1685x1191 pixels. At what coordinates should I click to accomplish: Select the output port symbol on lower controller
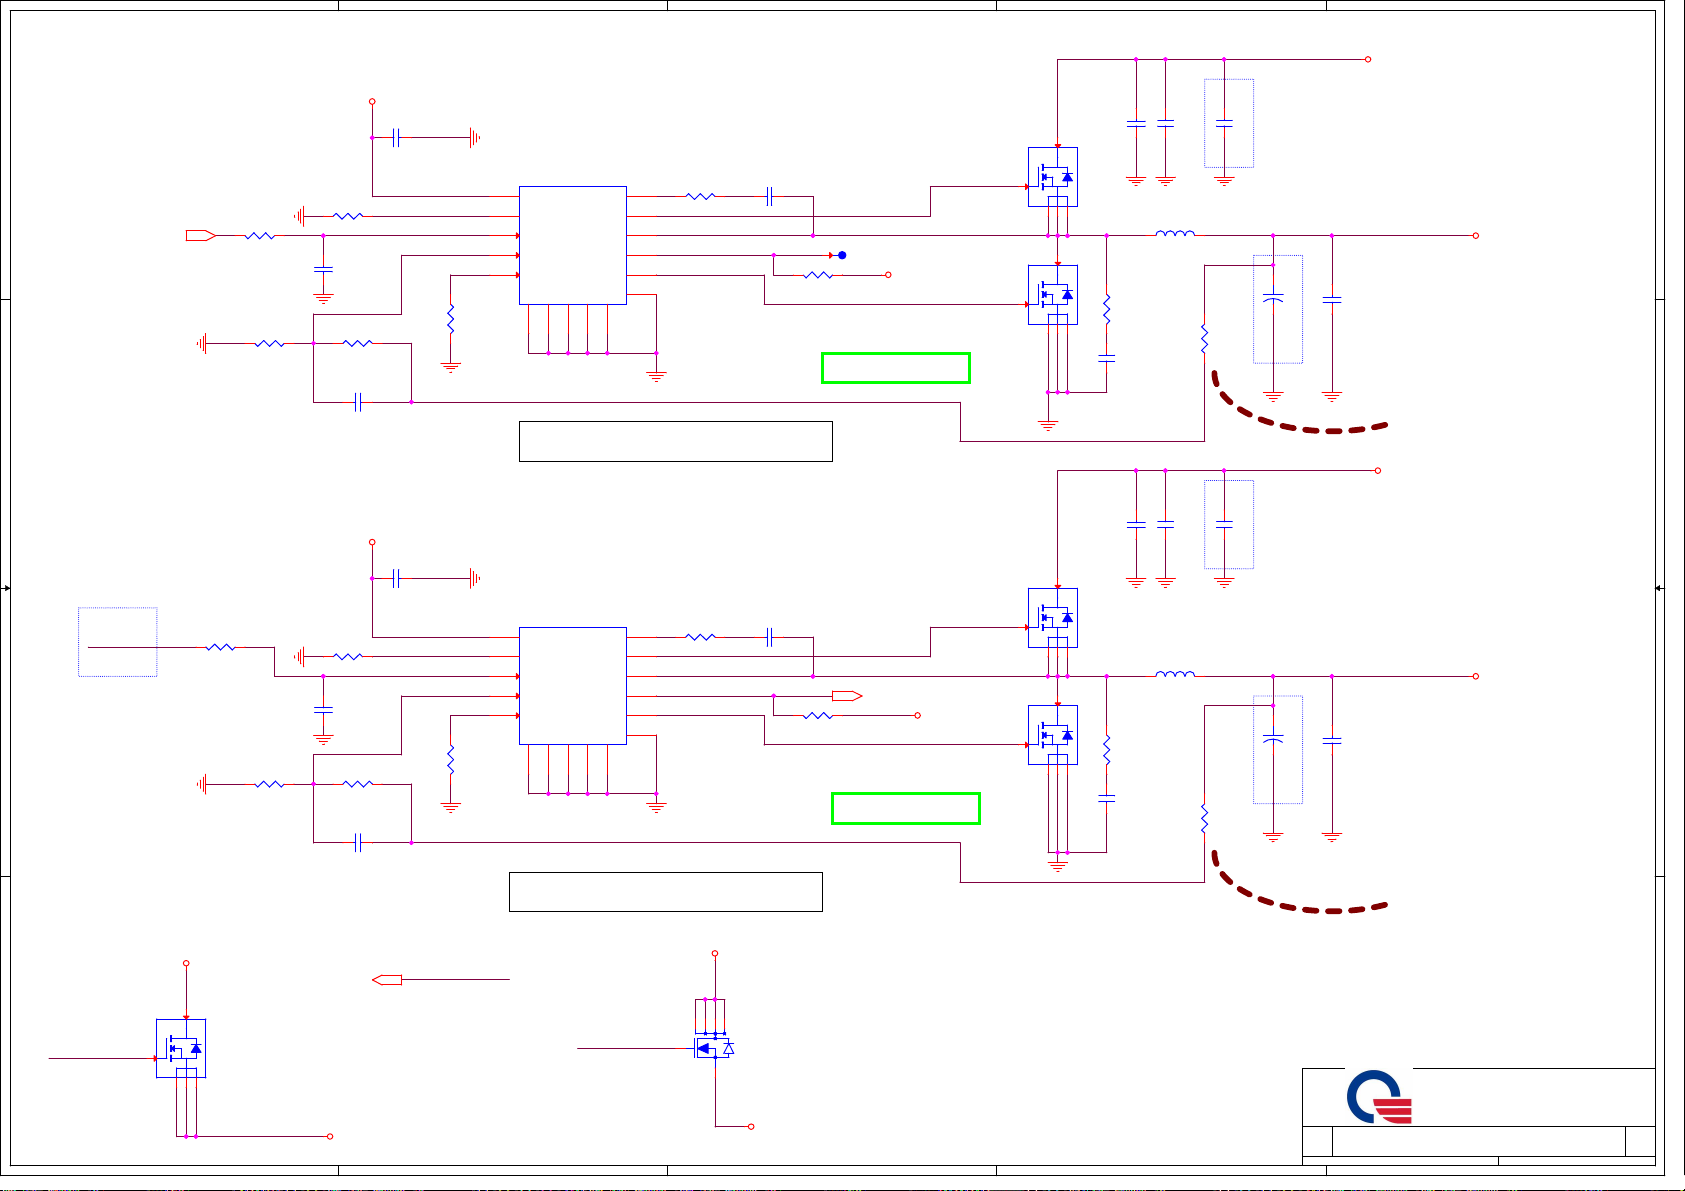847,696
